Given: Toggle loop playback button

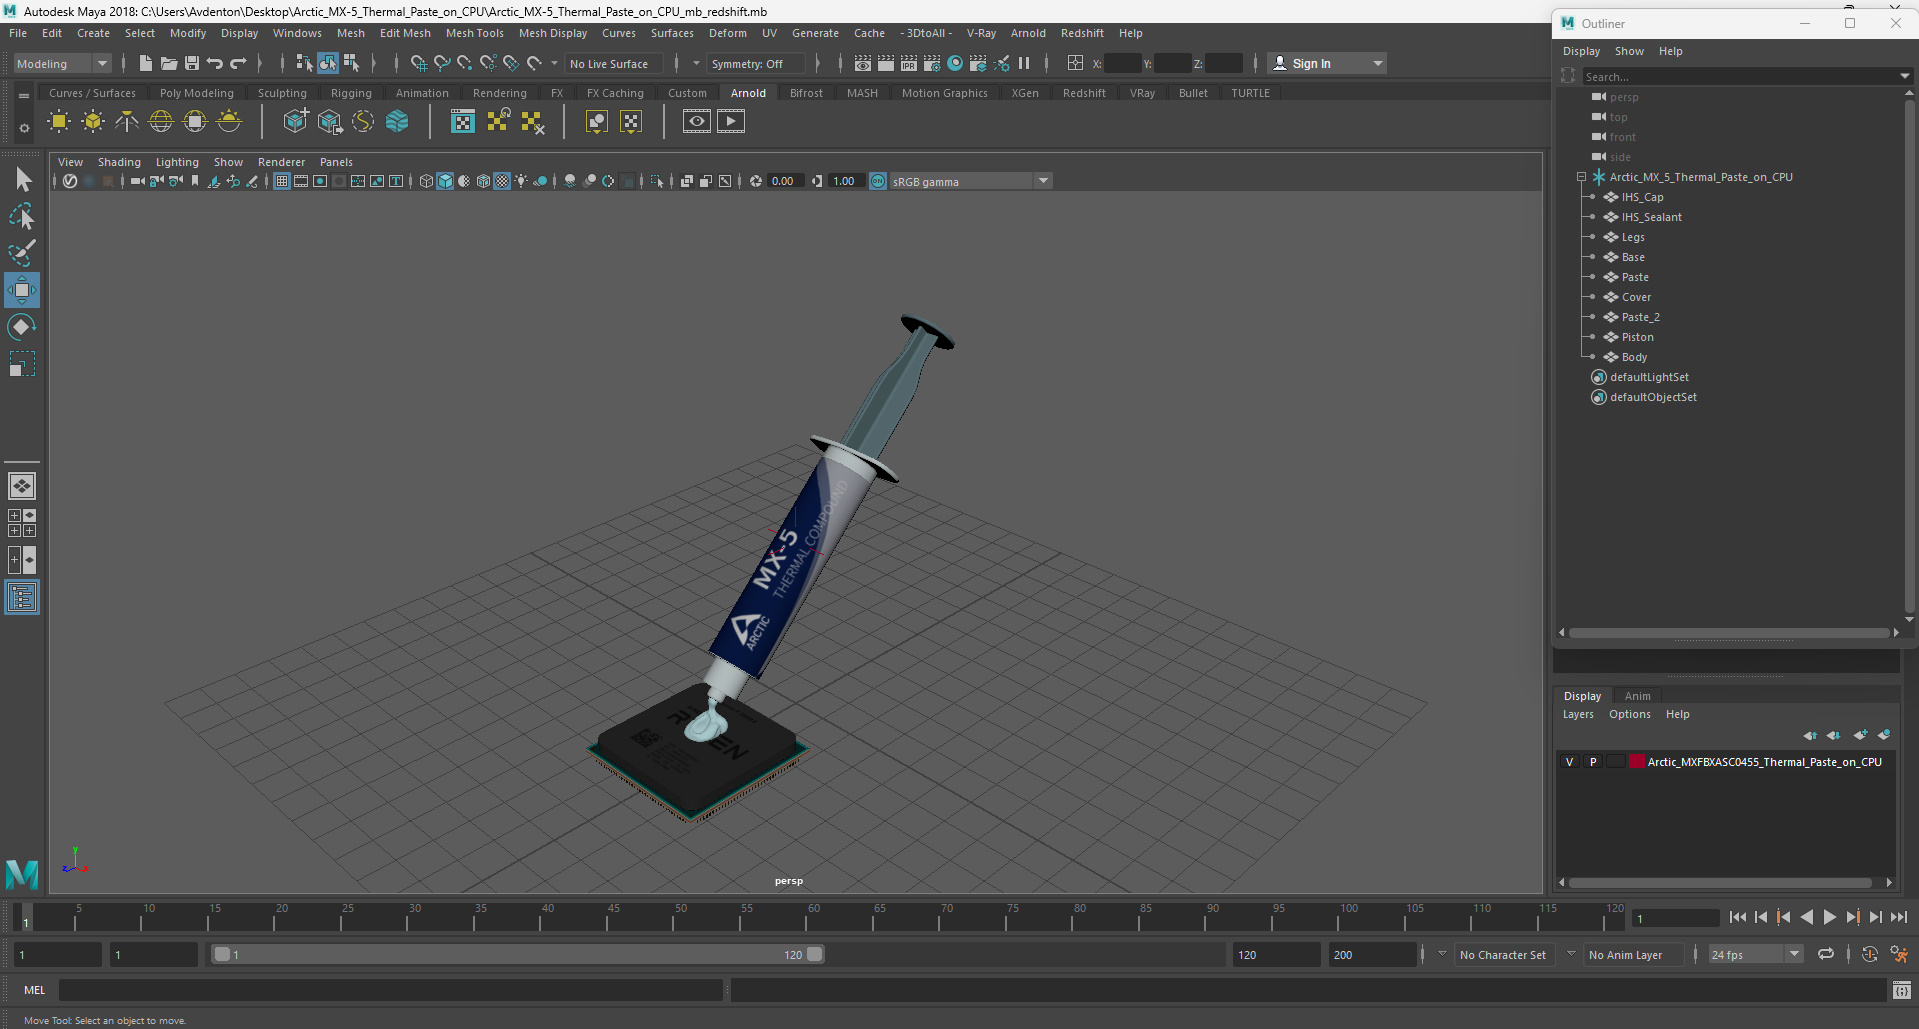Looking at the screenshot, I should tap(1826, 954).
